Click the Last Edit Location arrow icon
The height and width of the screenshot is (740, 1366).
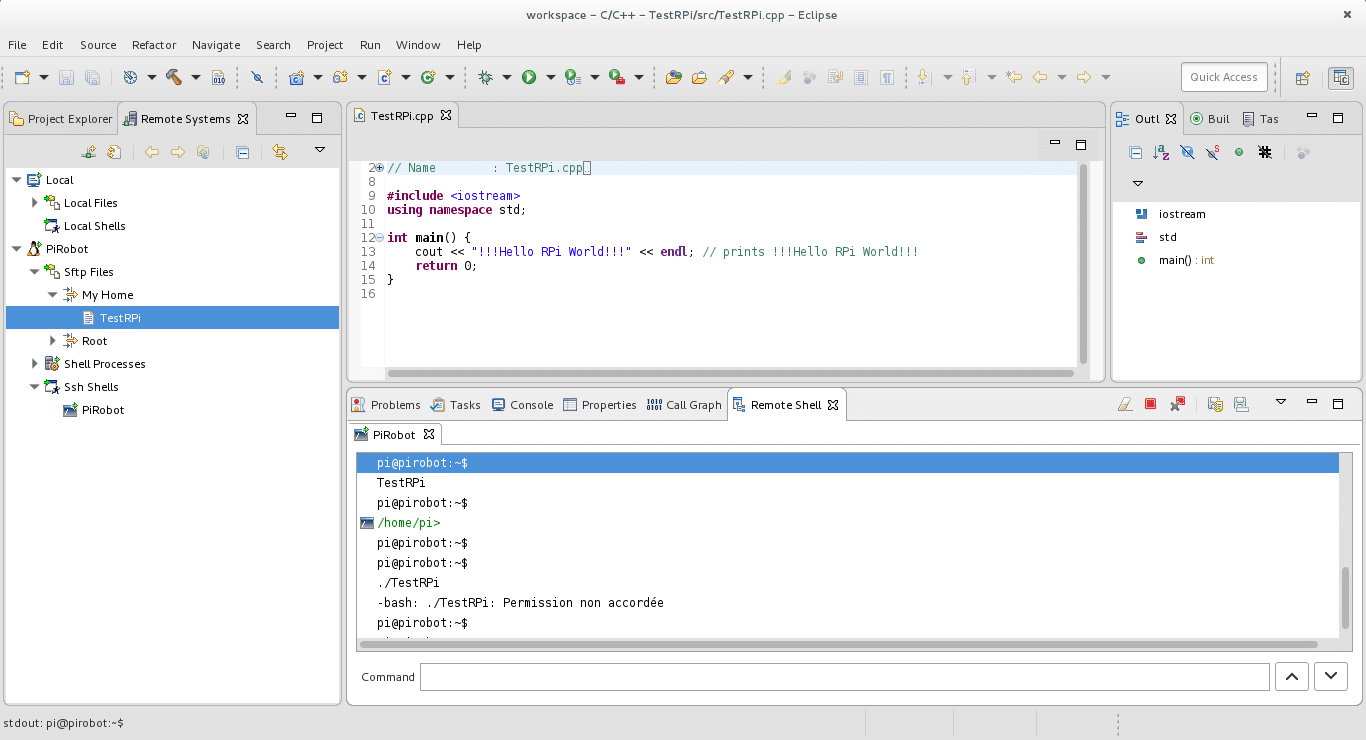(1014, 77)
